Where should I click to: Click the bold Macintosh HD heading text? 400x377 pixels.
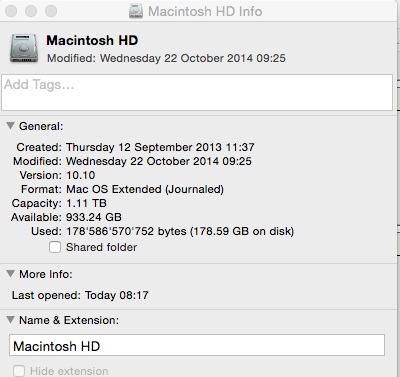(92, 40)
